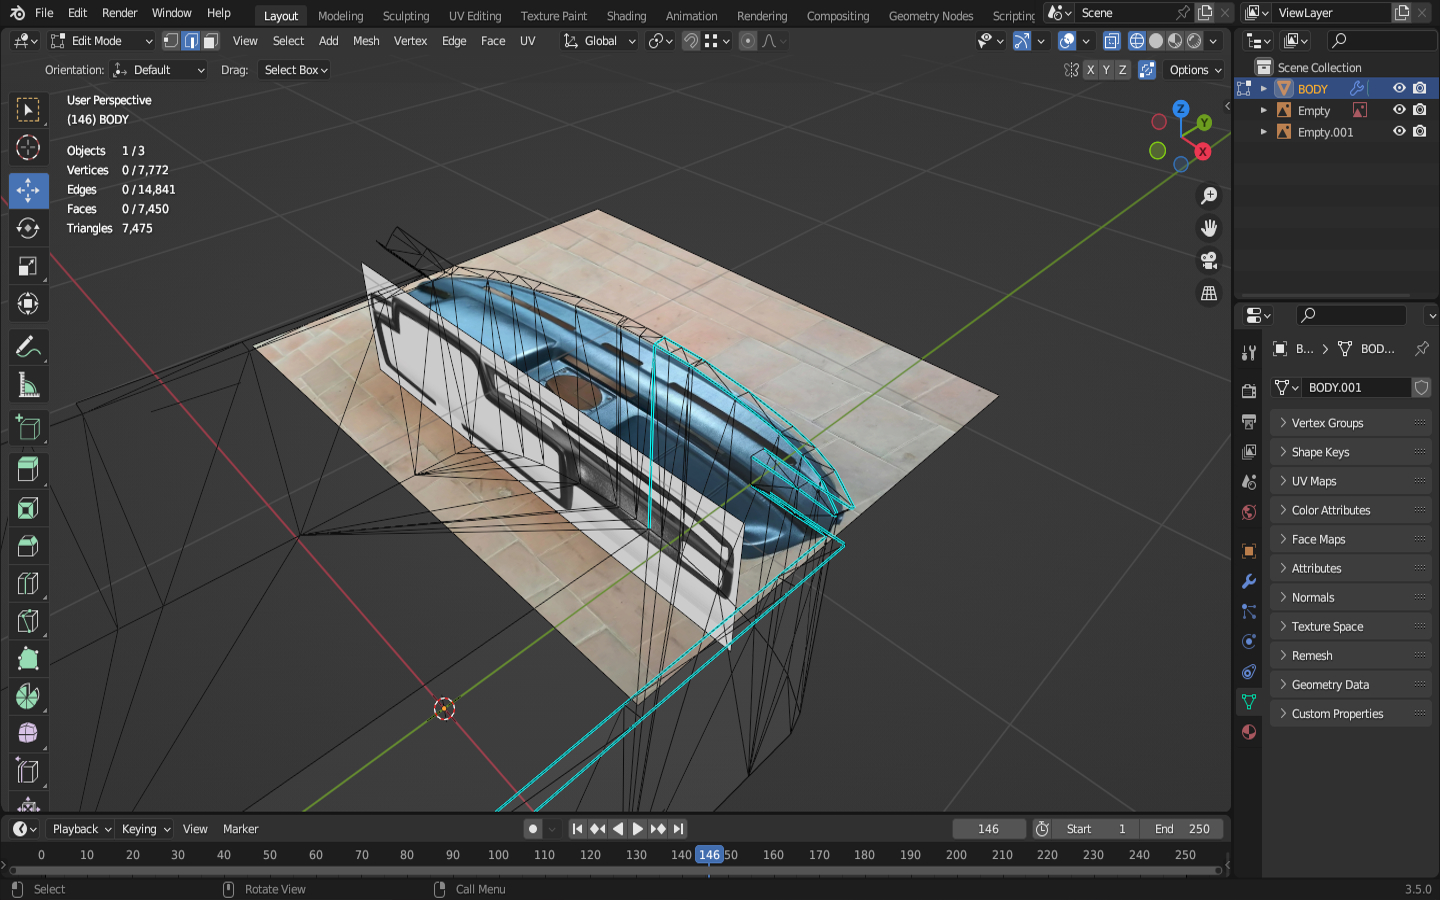Toggle the camera view icon
Image resolution: width=1440 pixels, height=900 pixels.
1209,261
